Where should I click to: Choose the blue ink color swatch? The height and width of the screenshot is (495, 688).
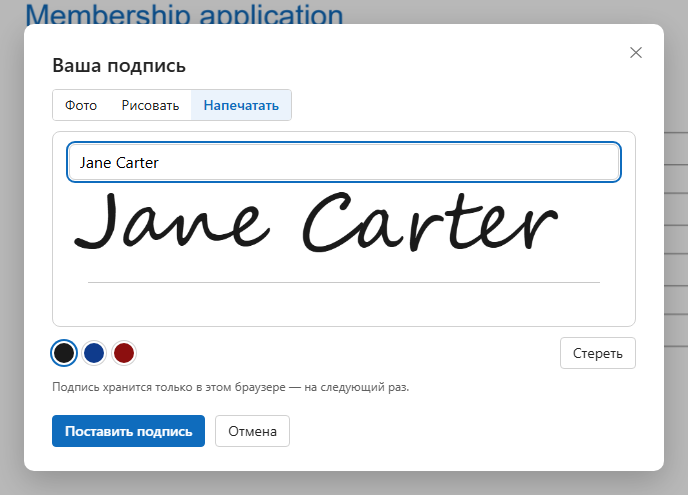tap(94, 353)
